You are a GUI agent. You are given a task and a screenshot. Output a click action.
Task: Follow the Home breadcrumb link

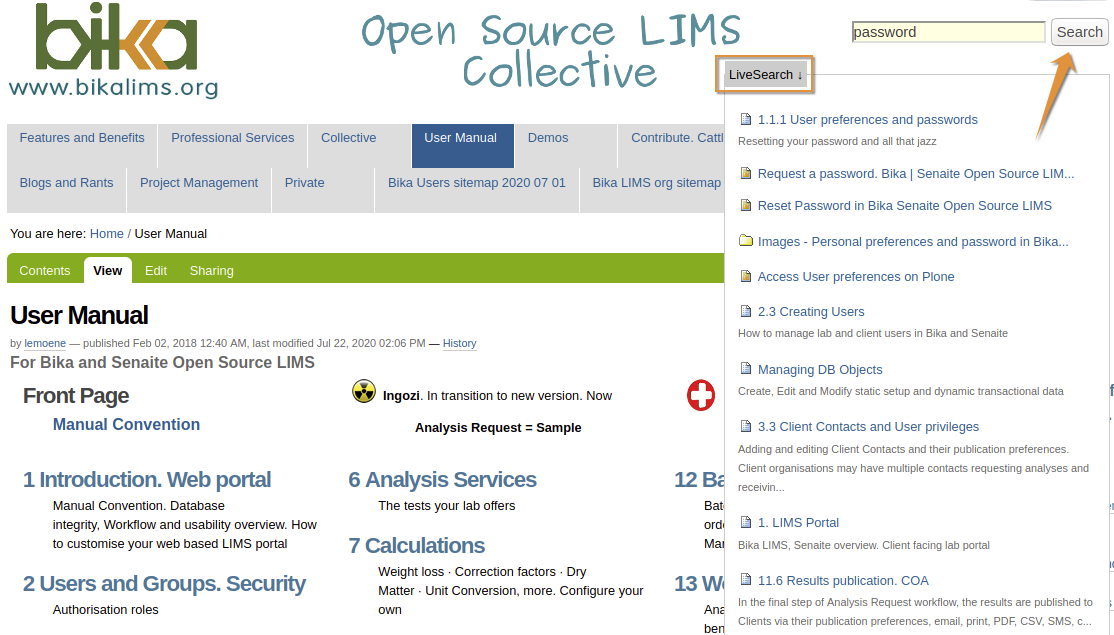(106, 233)
